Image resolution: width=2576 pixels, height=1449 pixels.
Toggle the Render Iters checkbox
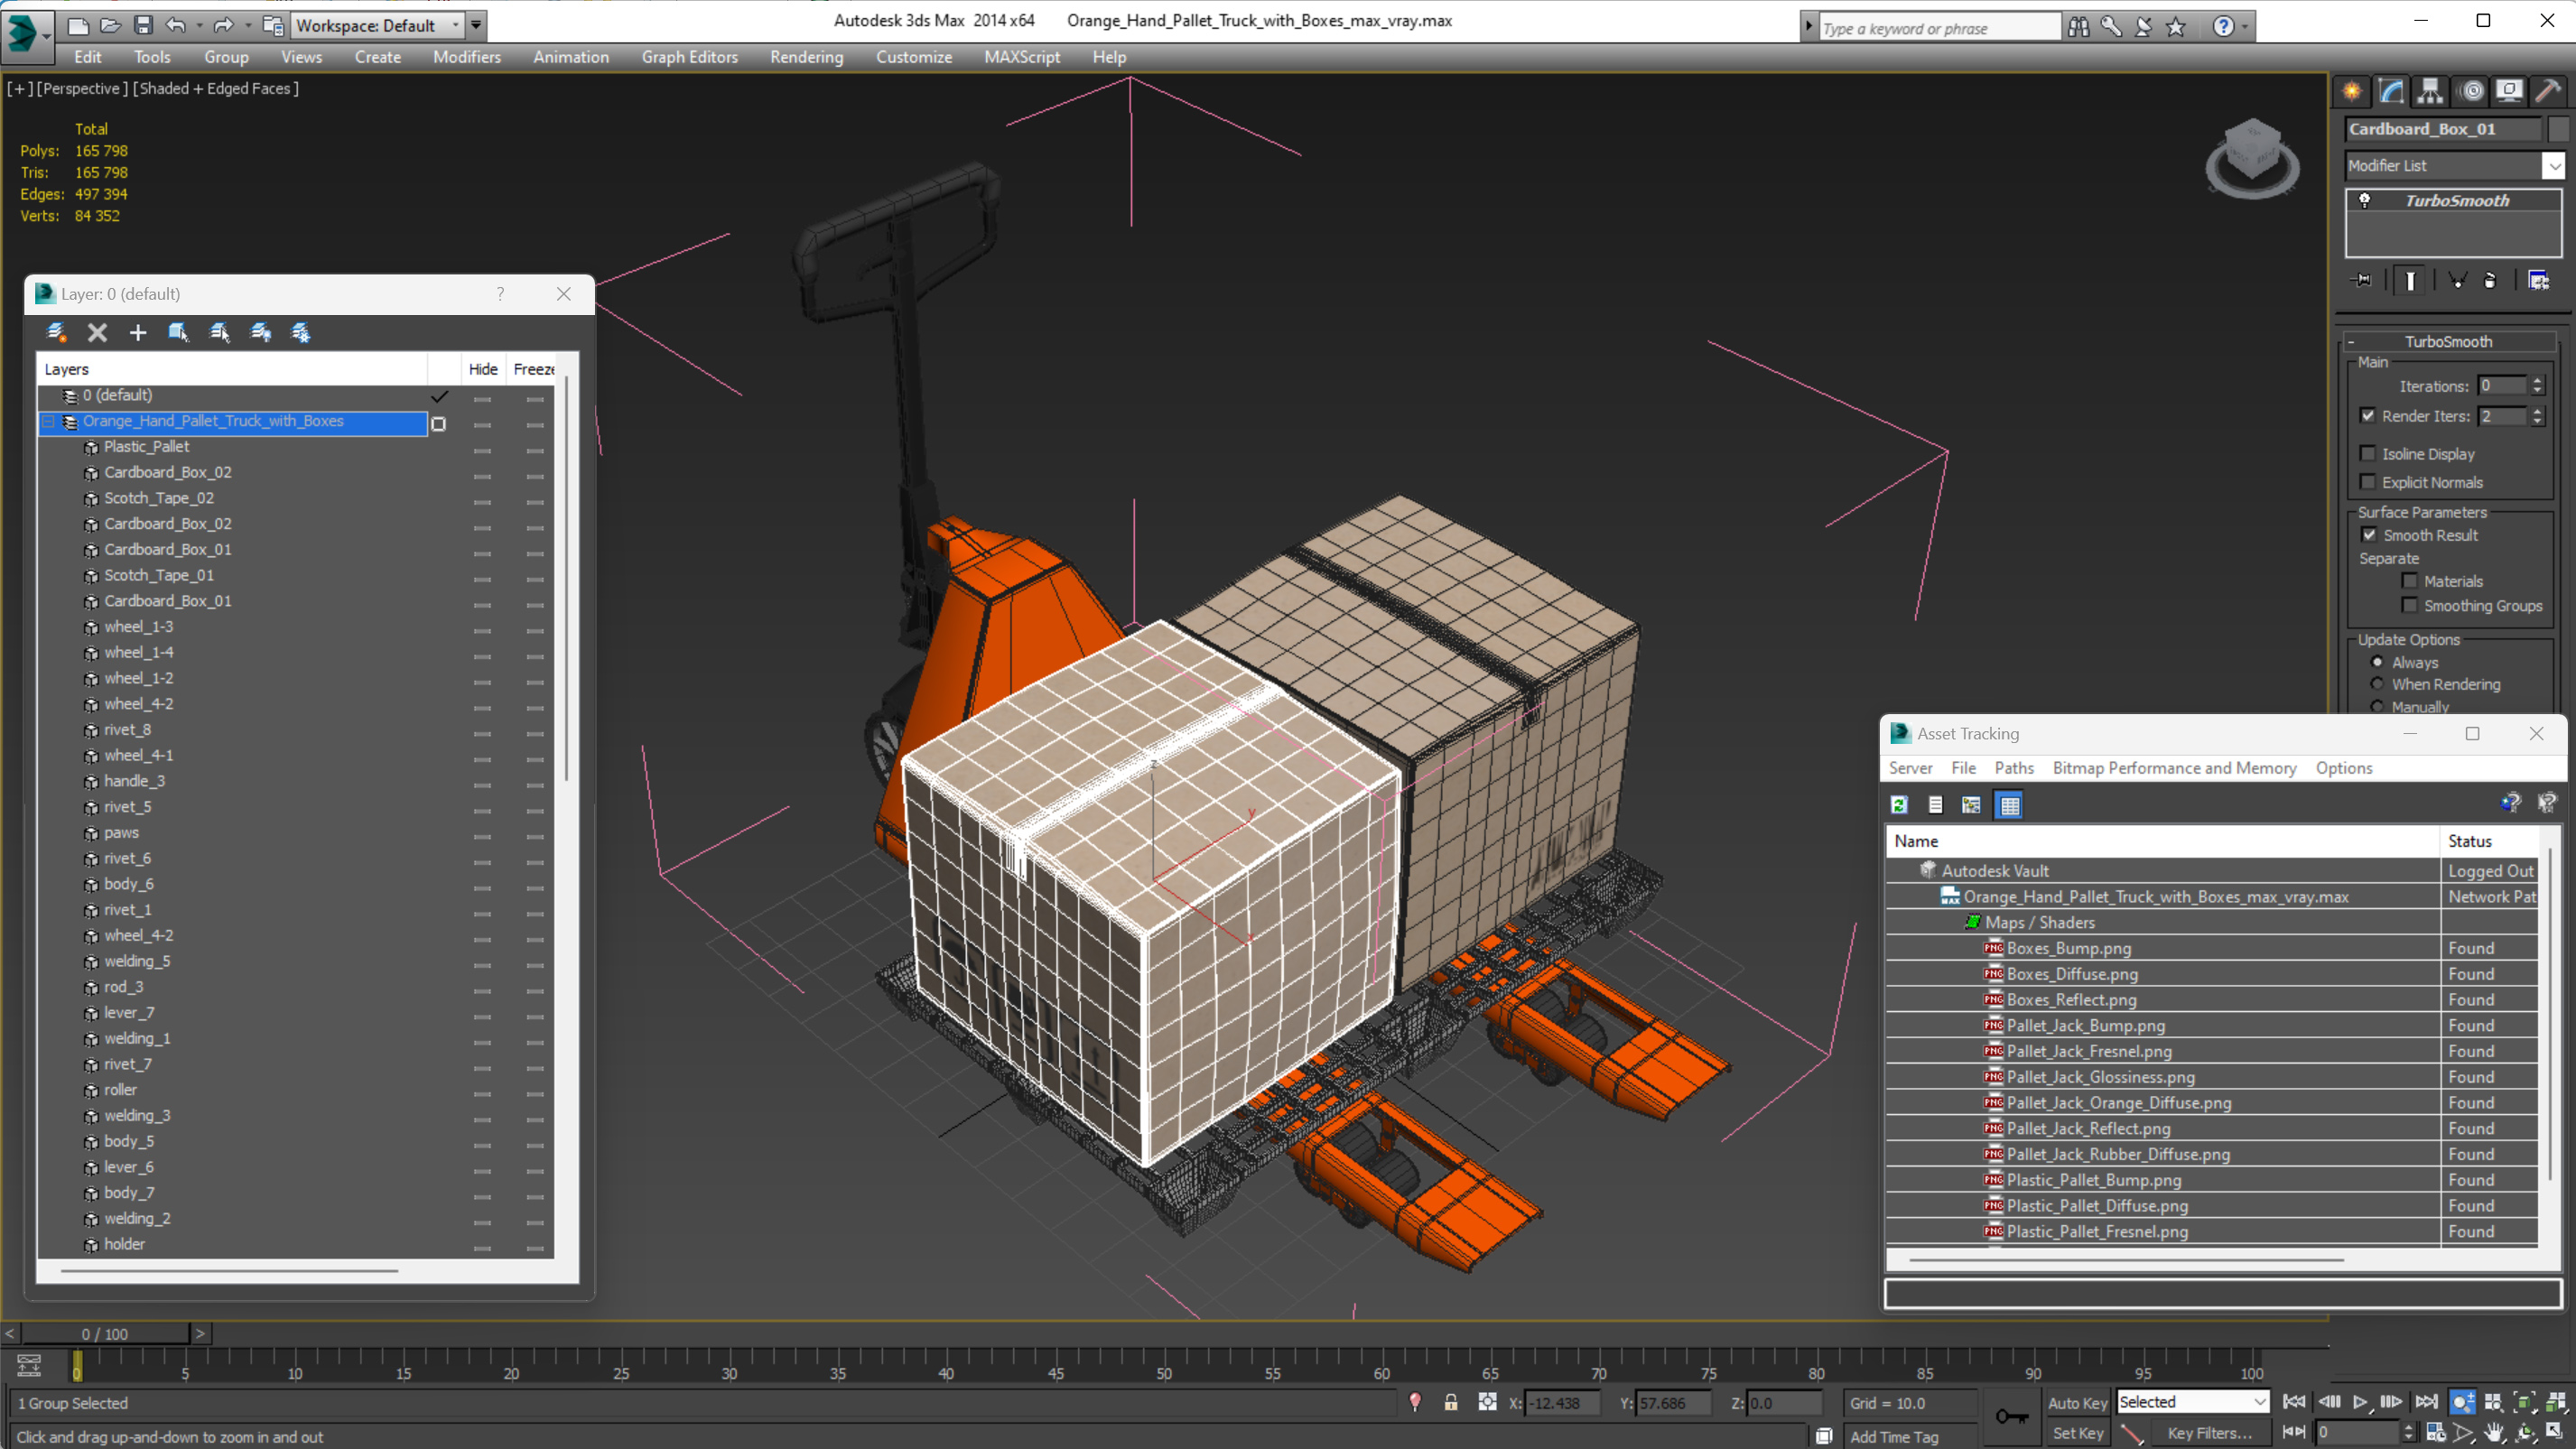click(2368, 415)
